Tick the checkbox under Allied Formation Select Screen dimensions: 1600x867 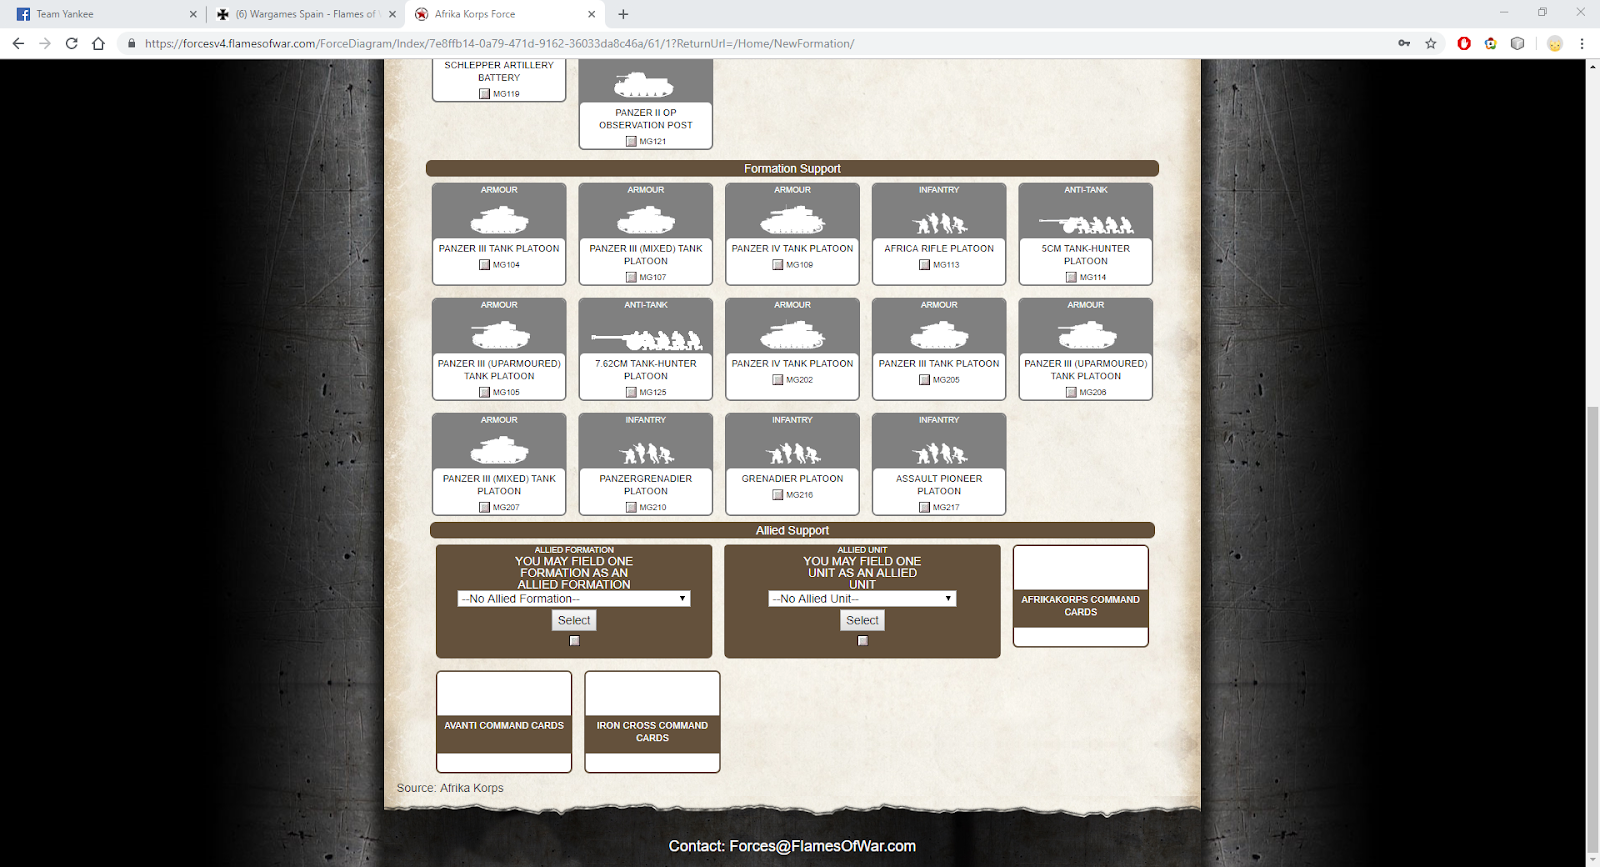574,641
